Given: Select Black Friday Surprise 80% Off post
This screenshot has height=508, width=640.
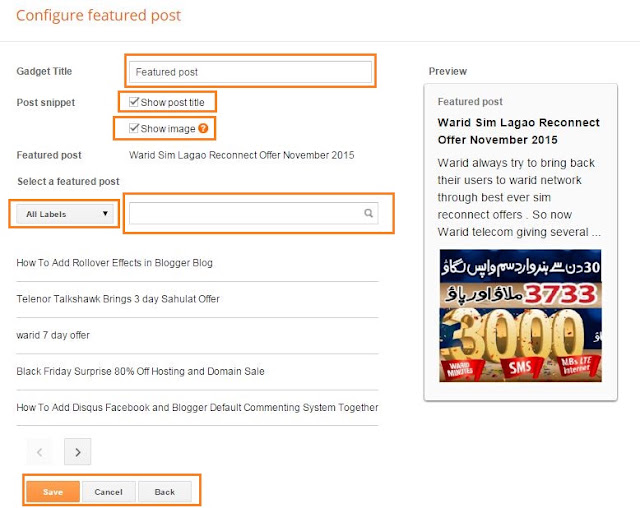Looking at the screenshot, I should pos(140,371).
